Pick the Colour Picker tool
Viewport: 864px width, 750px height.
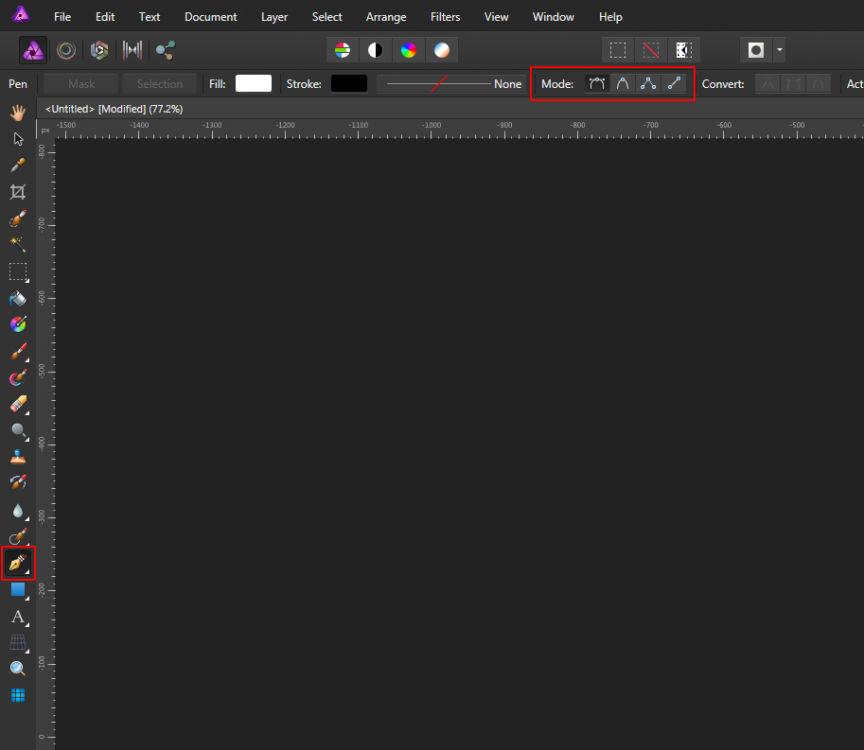pos(18,165)
